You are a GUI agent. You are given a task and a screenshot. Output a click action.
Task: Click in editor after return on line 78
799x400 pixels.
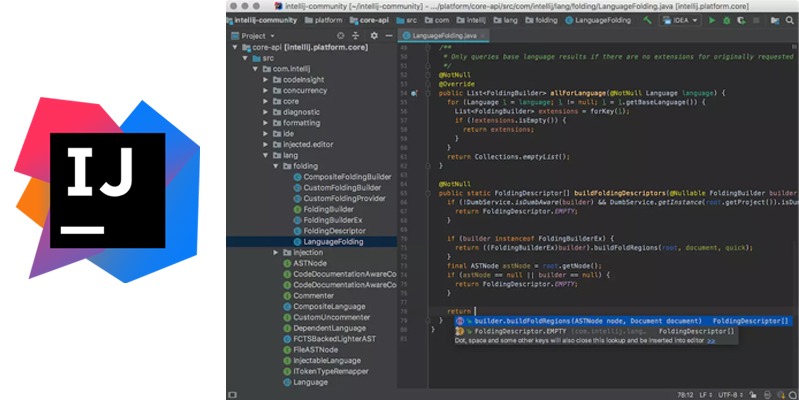pos(475,311)
